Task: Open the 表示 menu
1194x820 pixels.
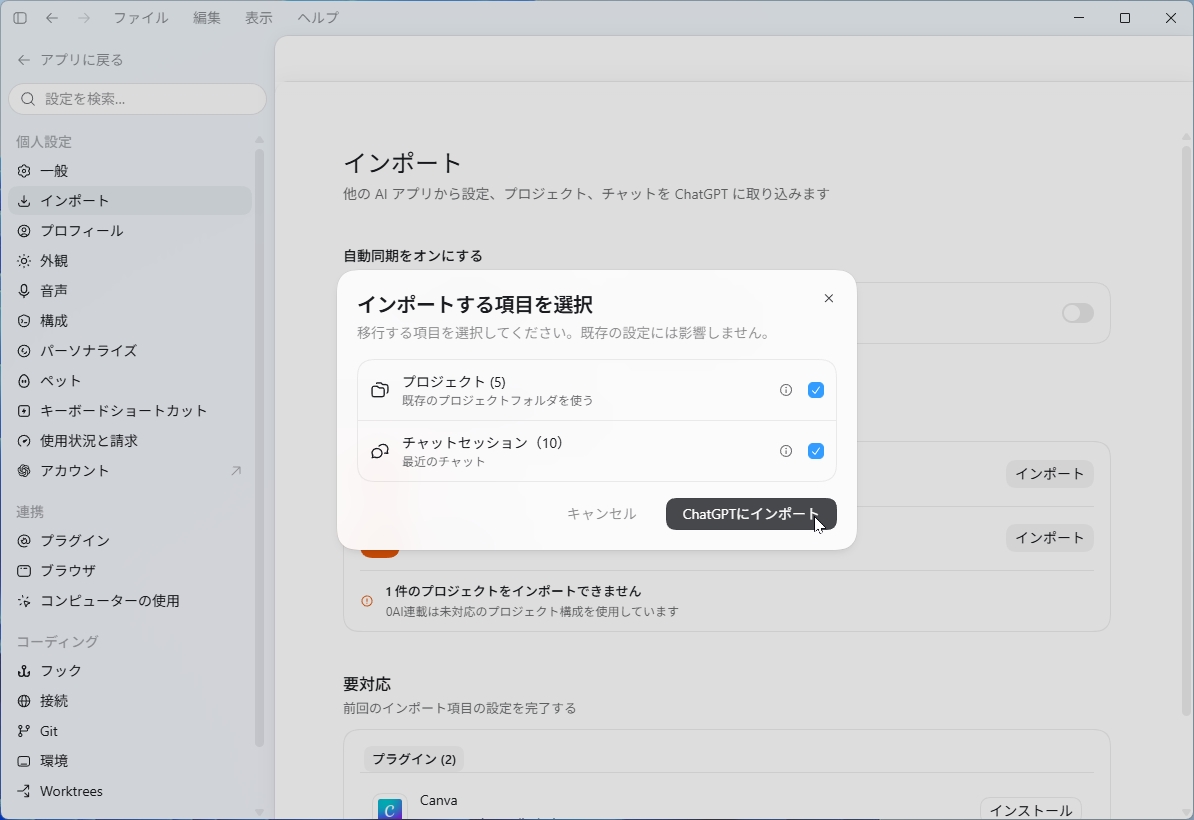Action: tap(258, 18)
